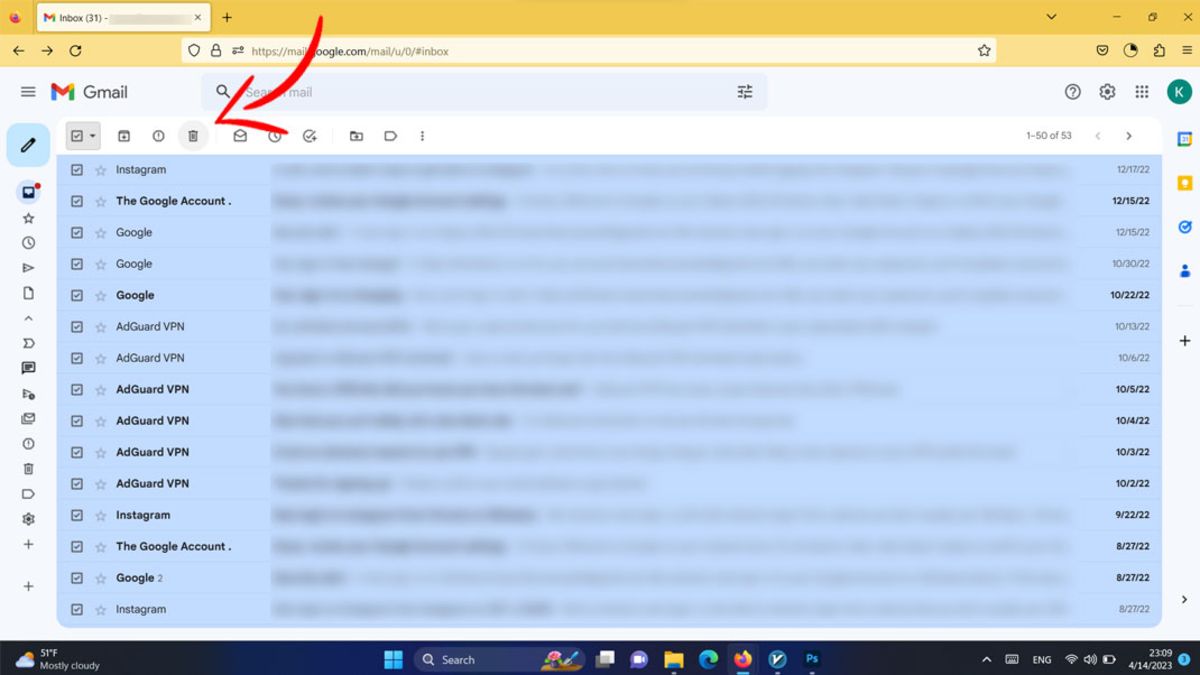Bookmark this page star icon
Image resolution: width=1200 pixels, height=675 pixels.
pos(984,50)
